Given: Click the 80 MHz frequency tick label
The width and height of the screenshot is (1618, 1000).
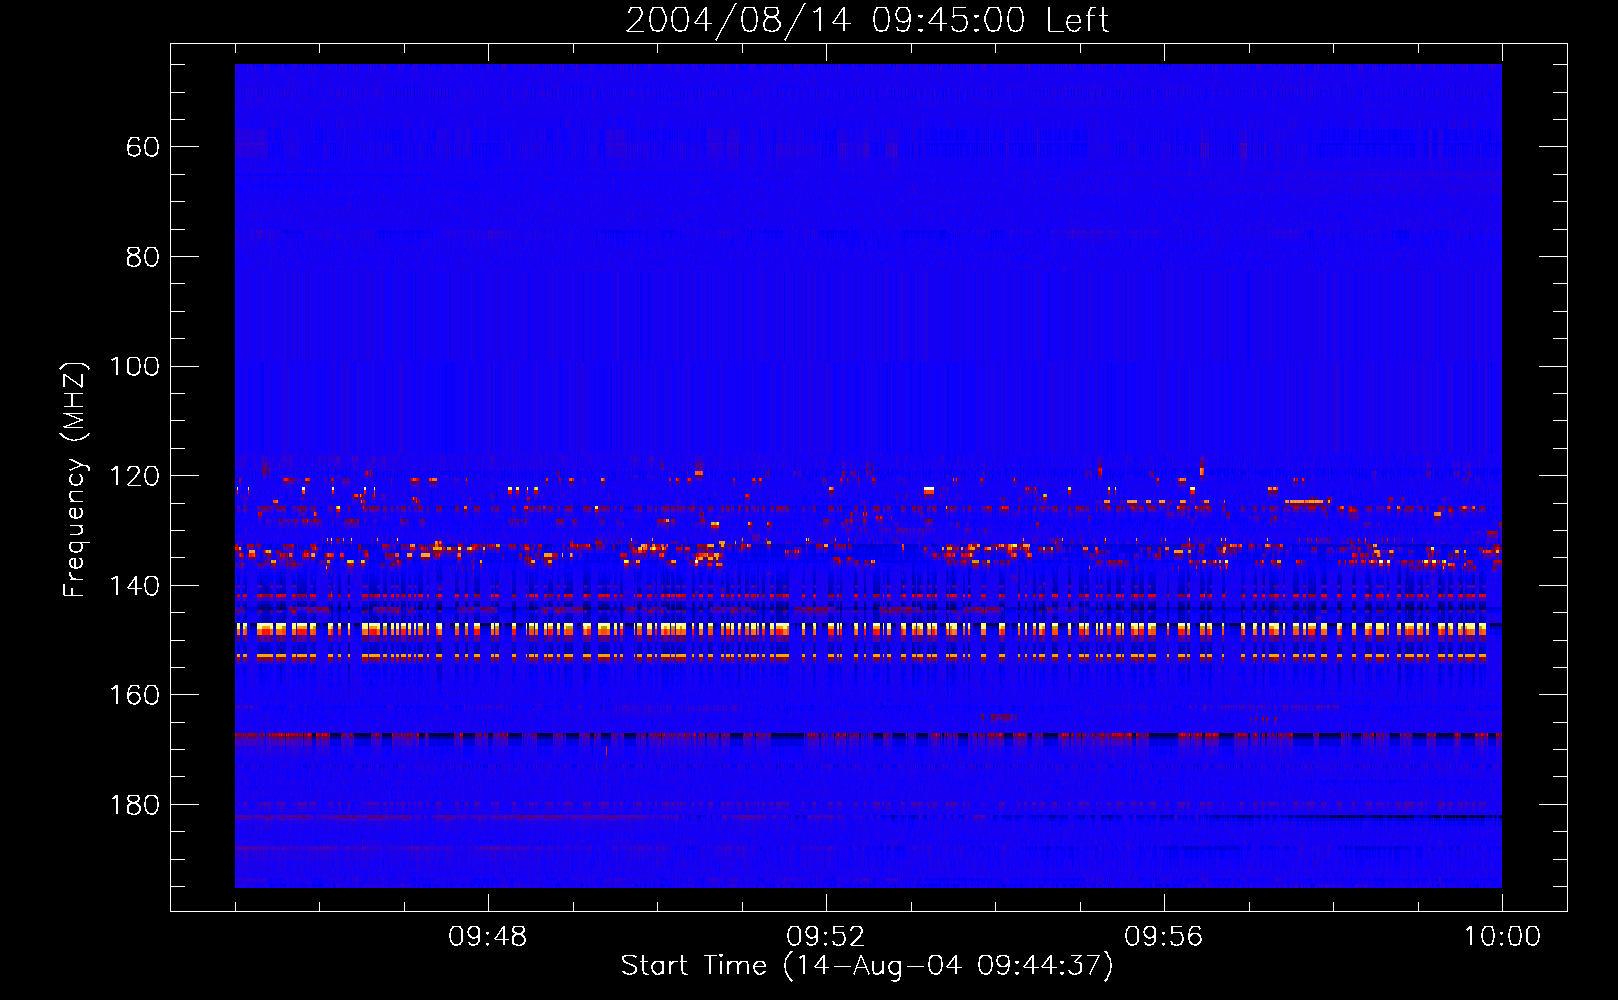Looking at the screenshot, I should (143, 257).
